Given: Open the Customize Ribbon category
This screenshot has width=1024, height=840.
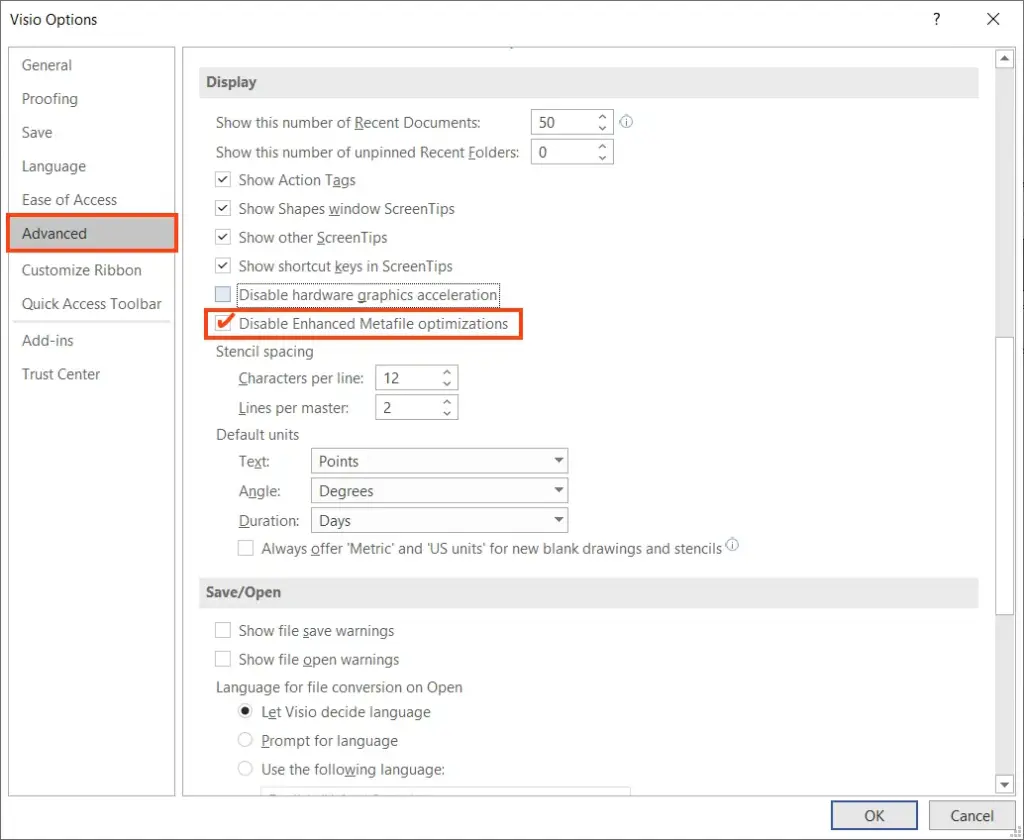Looking at the screenshot, I should [x=82, y=270].
